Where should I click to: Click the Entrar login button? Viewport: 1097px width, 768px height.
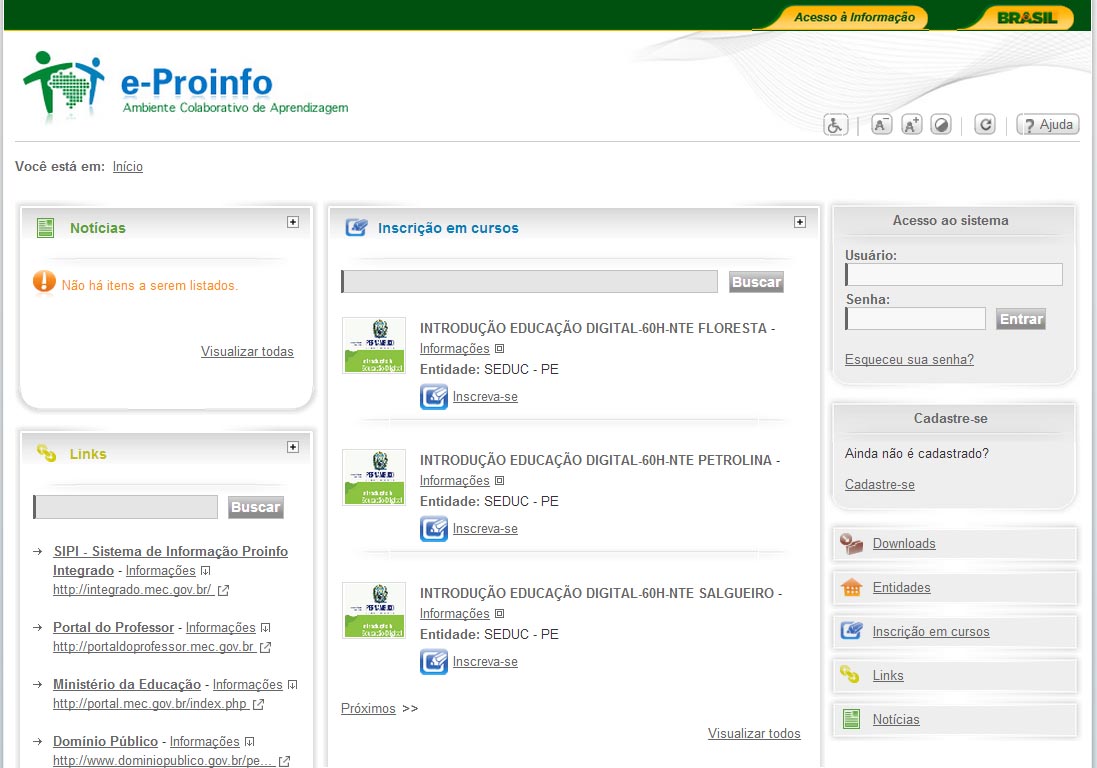point(1021,319)
